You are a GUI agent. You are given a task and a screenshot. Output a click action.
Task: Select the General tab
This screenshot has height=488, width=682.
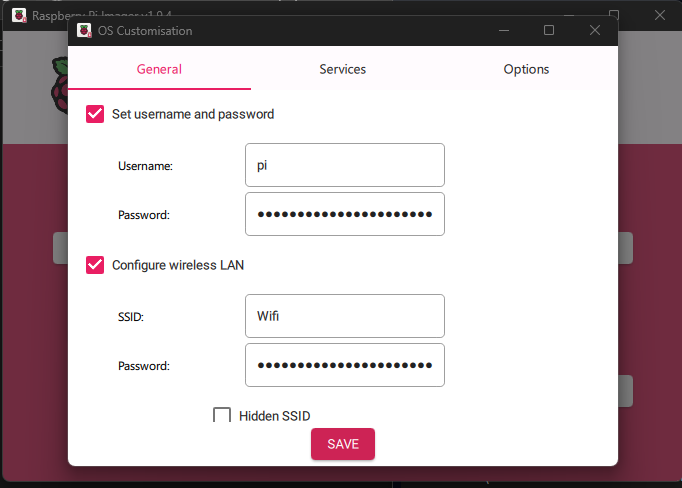click(159, 69)
